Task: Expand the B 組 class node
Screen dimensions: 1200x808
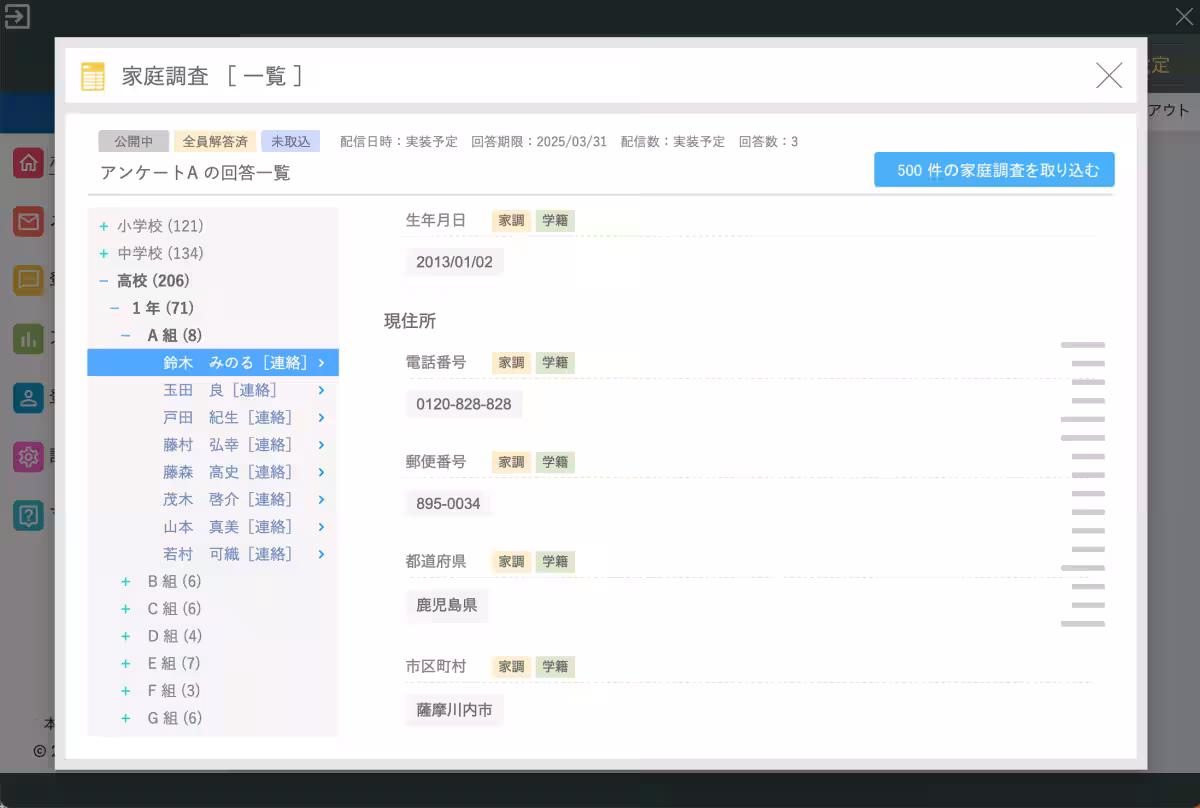Action: pos(124,581)
